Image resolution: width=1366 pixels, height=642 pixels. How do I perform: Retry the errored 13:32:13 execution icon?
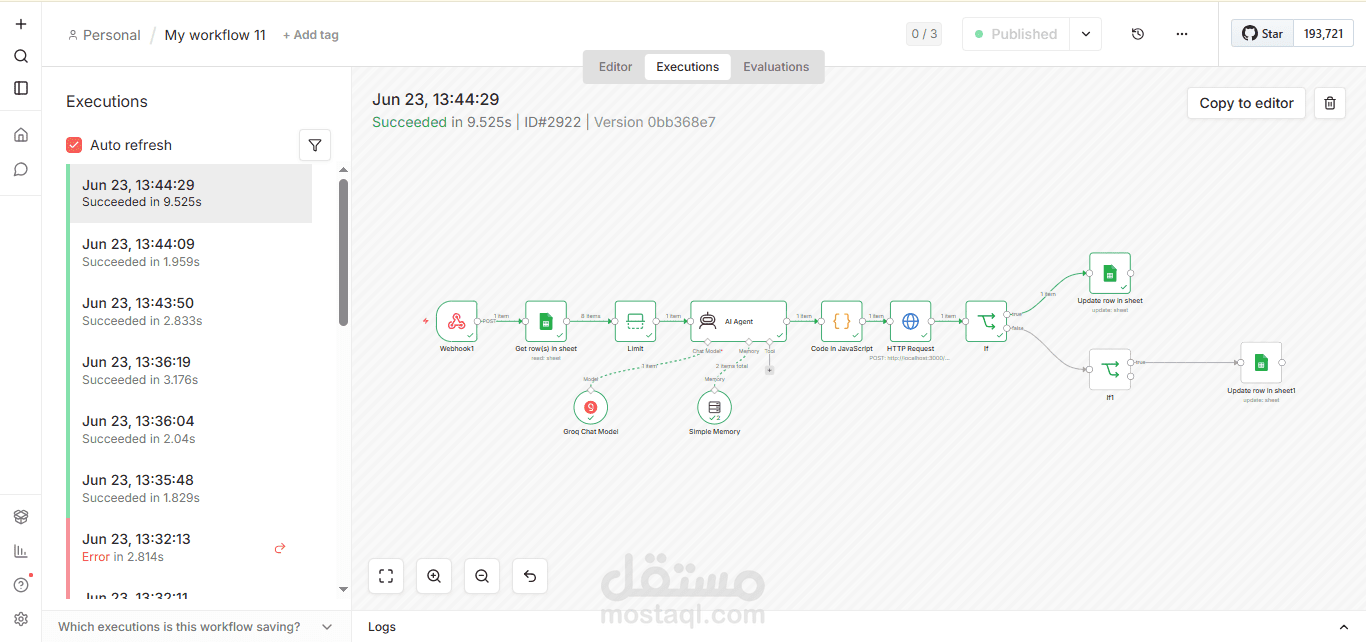tap(280, 548)
